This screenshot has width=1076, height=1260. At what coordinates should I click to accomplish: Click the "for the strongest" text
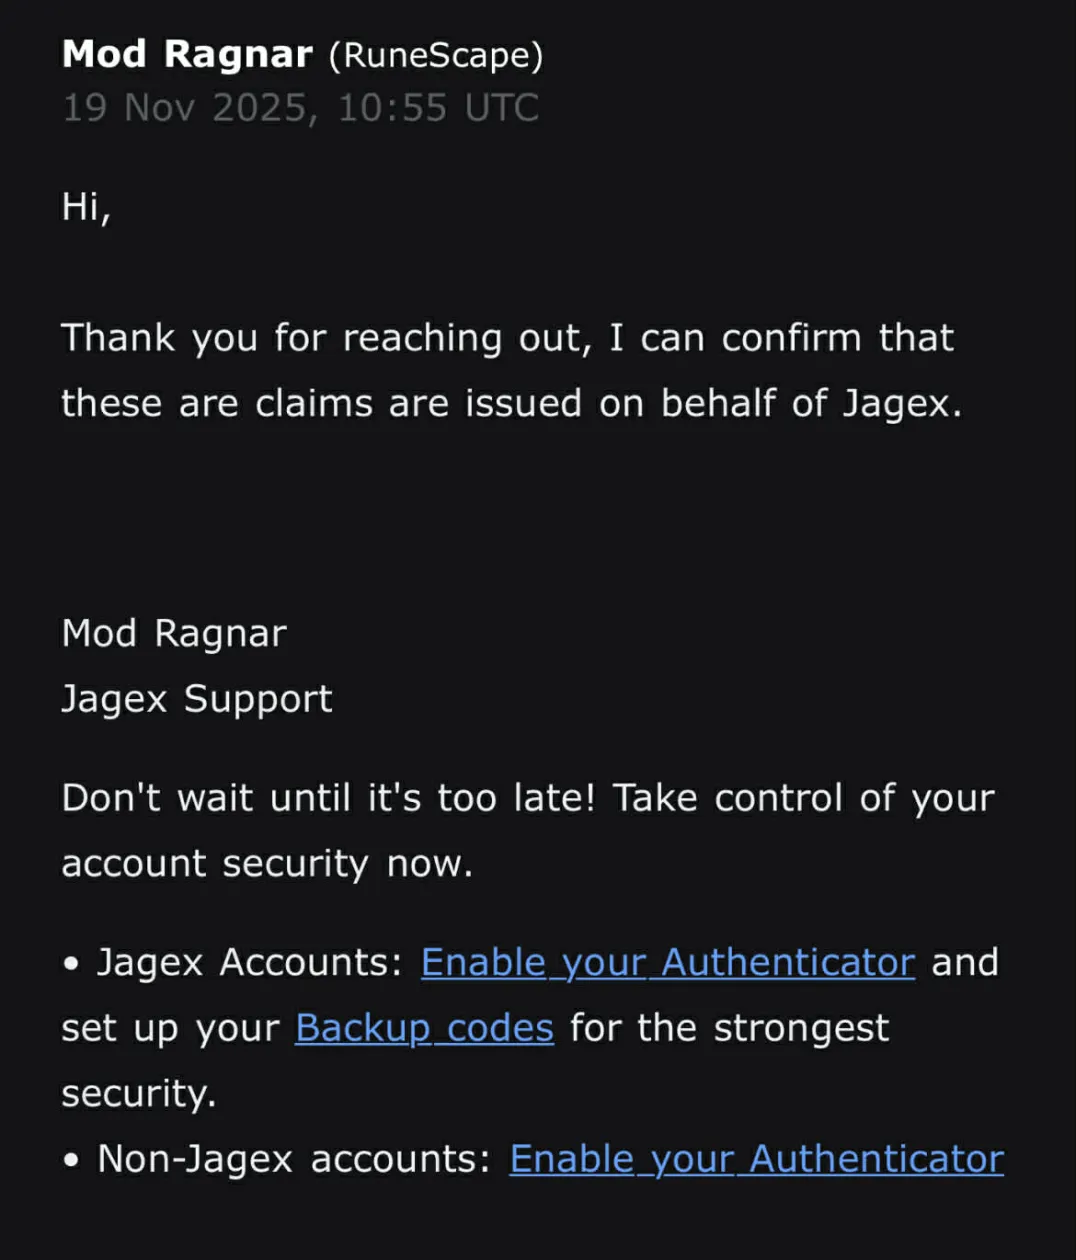pos(729,1028)
